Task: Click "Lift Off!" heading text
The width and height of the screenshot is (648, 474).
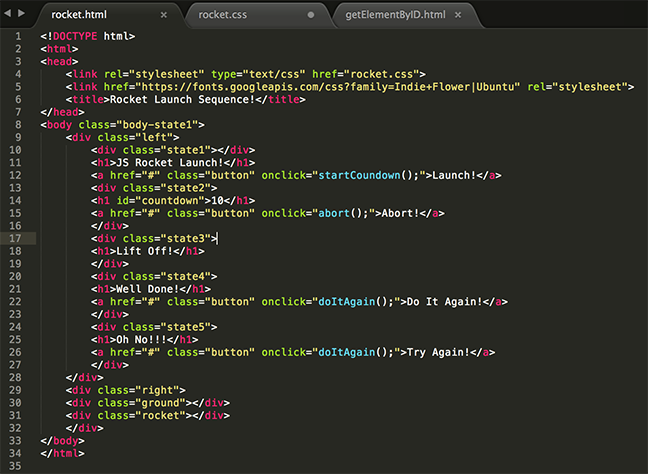Action: point(144,251)
